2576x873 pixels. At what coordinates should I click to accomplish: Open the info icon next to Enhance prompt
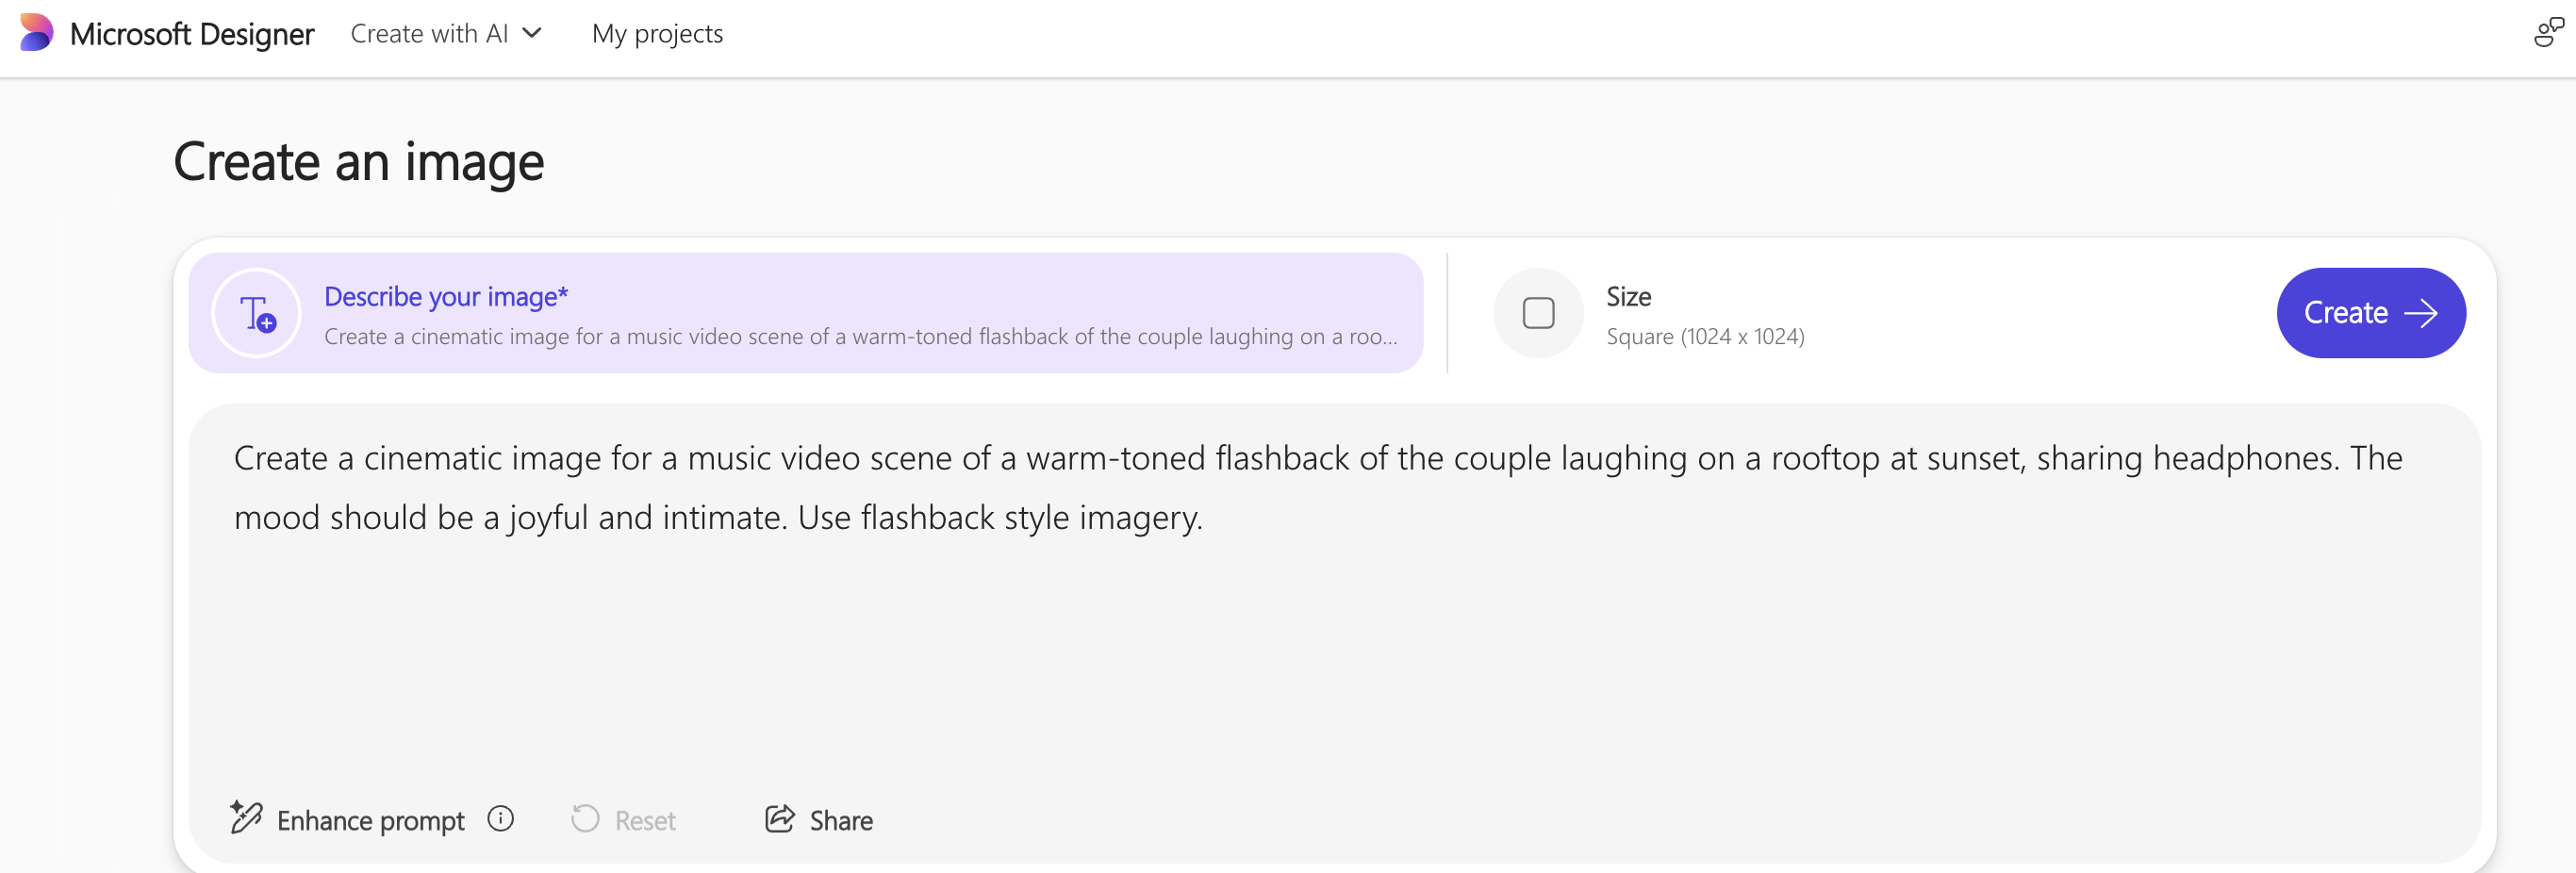(x=500, y=819)
